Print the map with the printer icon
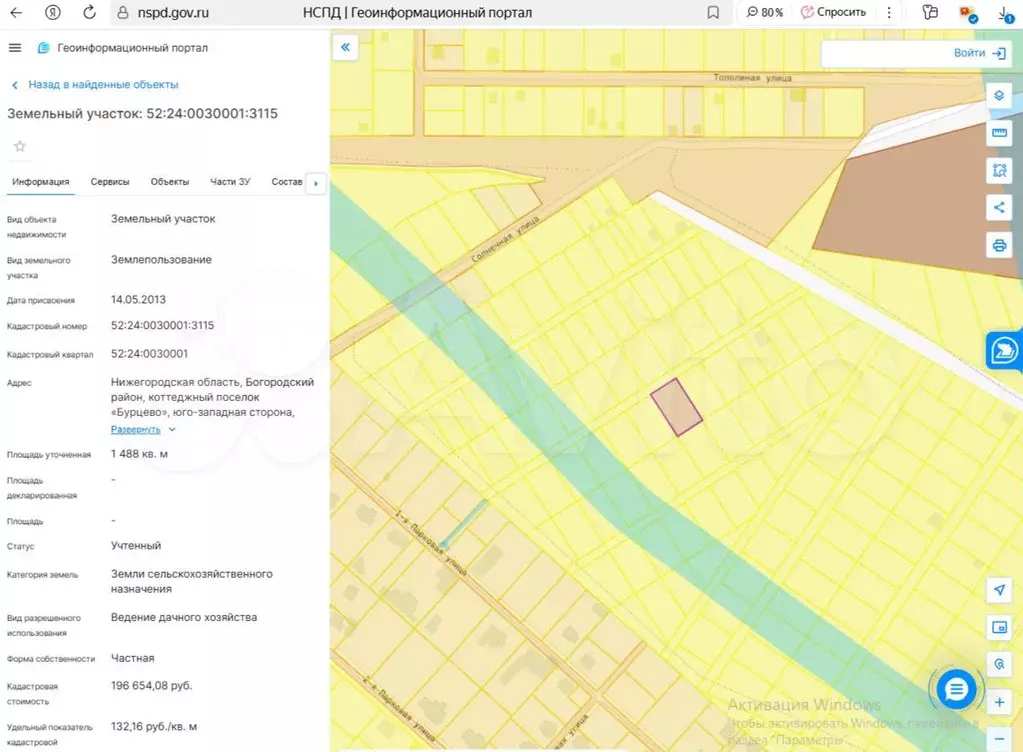 pyautogui.click(x=999, y=246)
